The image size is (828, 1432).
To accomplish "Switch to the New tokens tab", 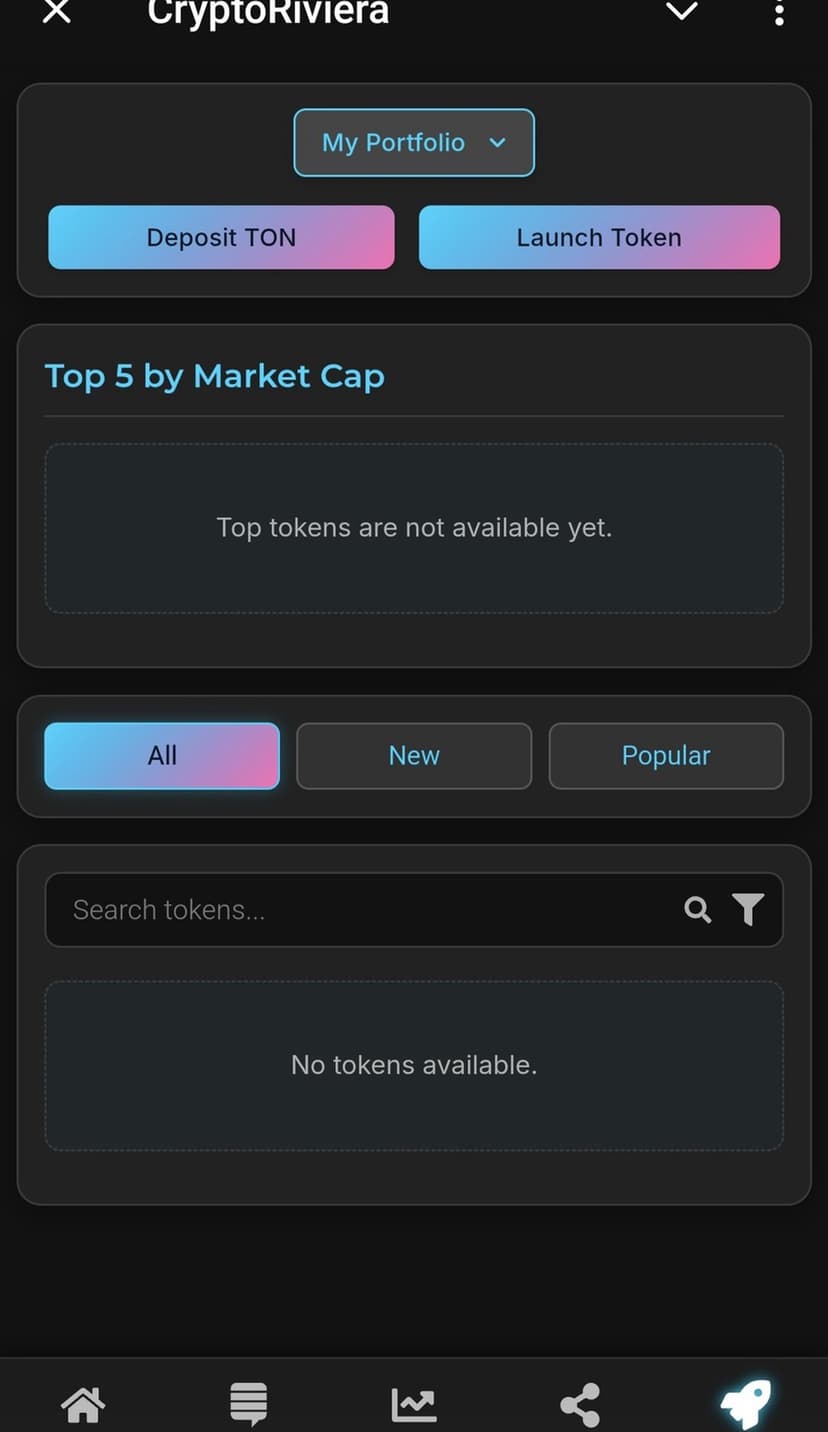I will (x=414, y=756).
